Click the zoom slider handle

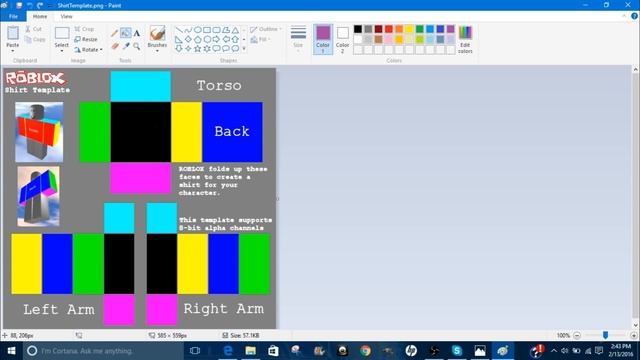(x=605, y=335)
